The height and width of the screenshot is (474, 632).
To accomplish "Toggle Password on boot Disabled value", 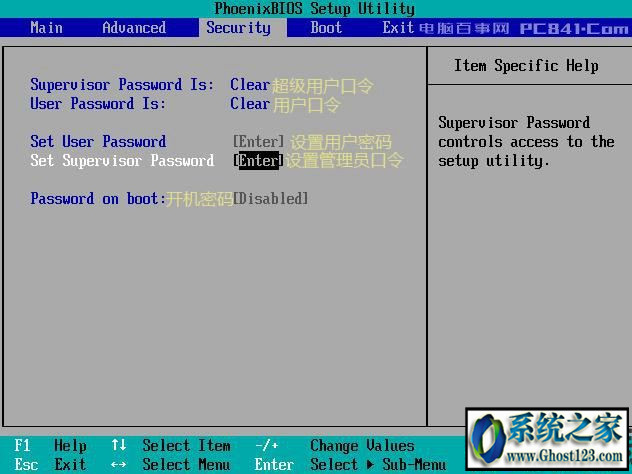I will click(271, 198).
